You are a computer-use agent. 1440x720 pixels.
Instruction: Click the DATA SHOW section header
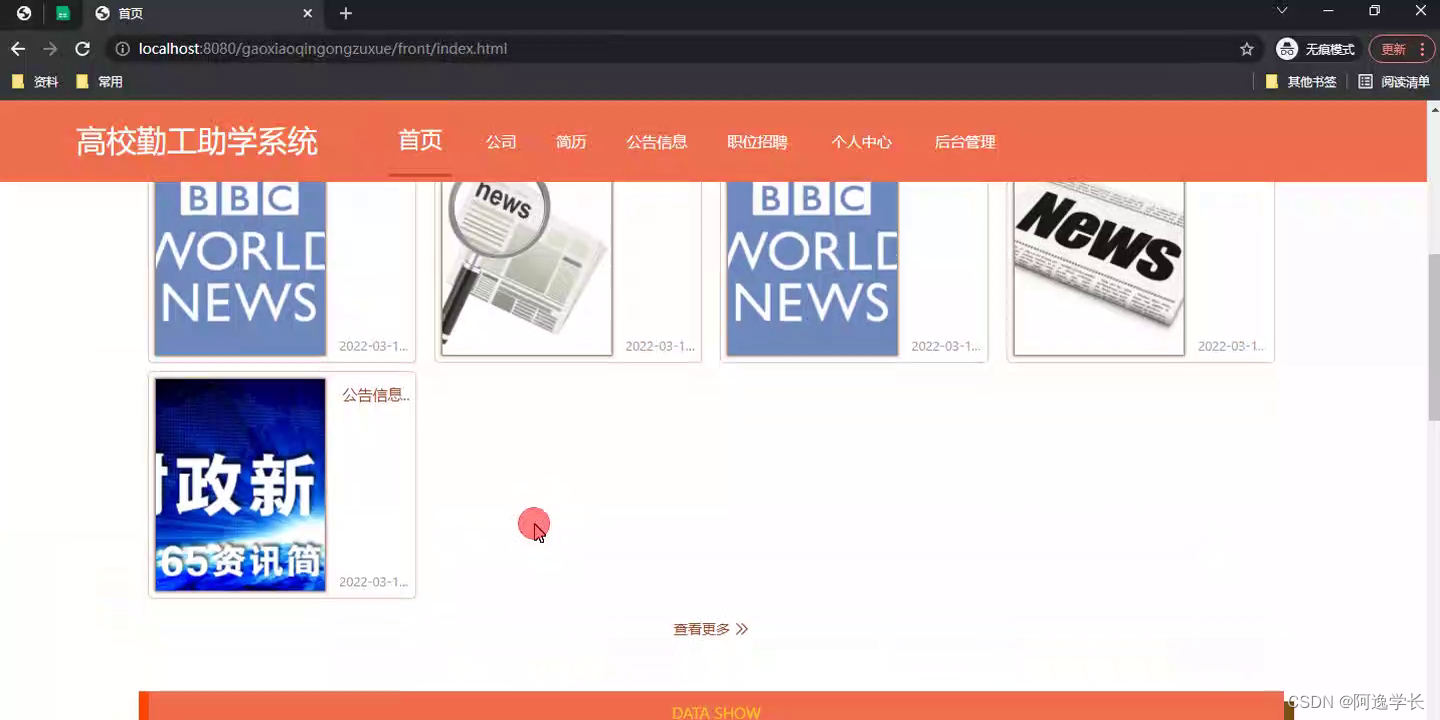716,712
